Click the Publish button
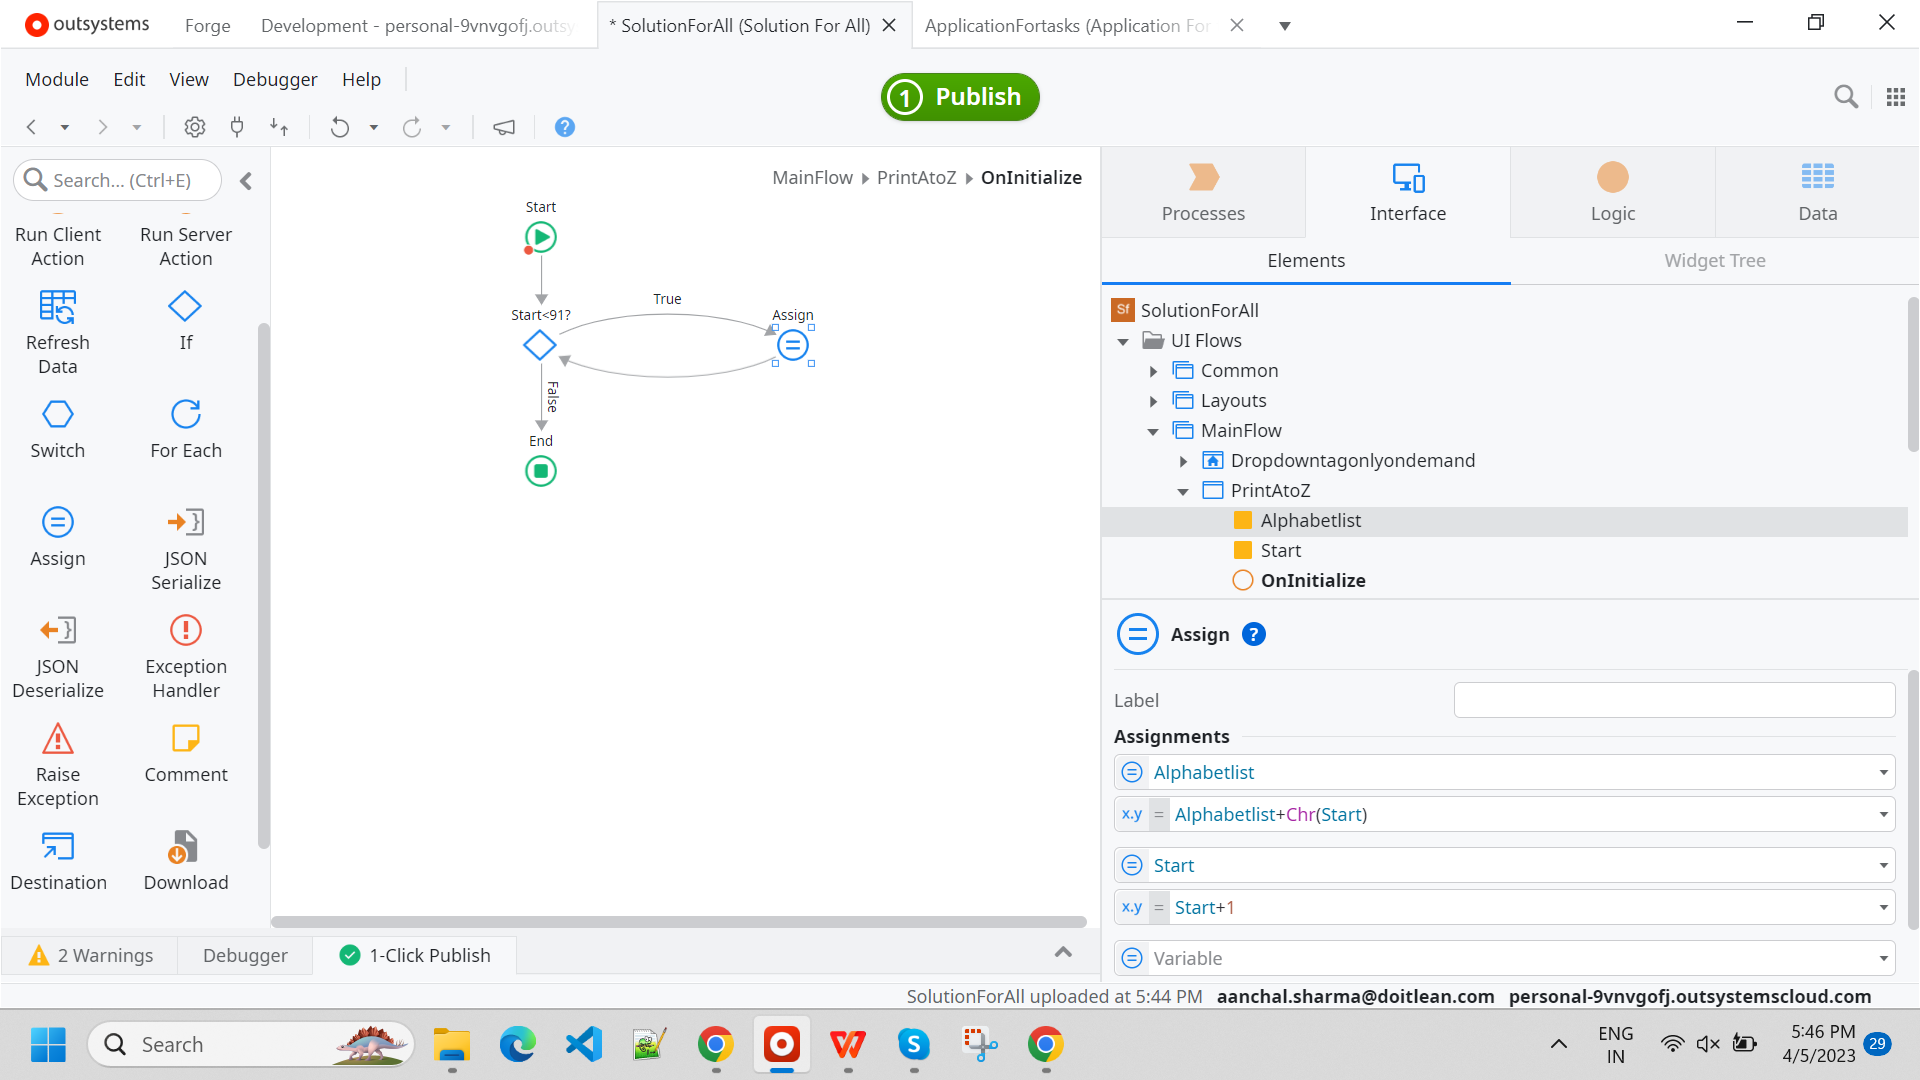 pos(960,97)
